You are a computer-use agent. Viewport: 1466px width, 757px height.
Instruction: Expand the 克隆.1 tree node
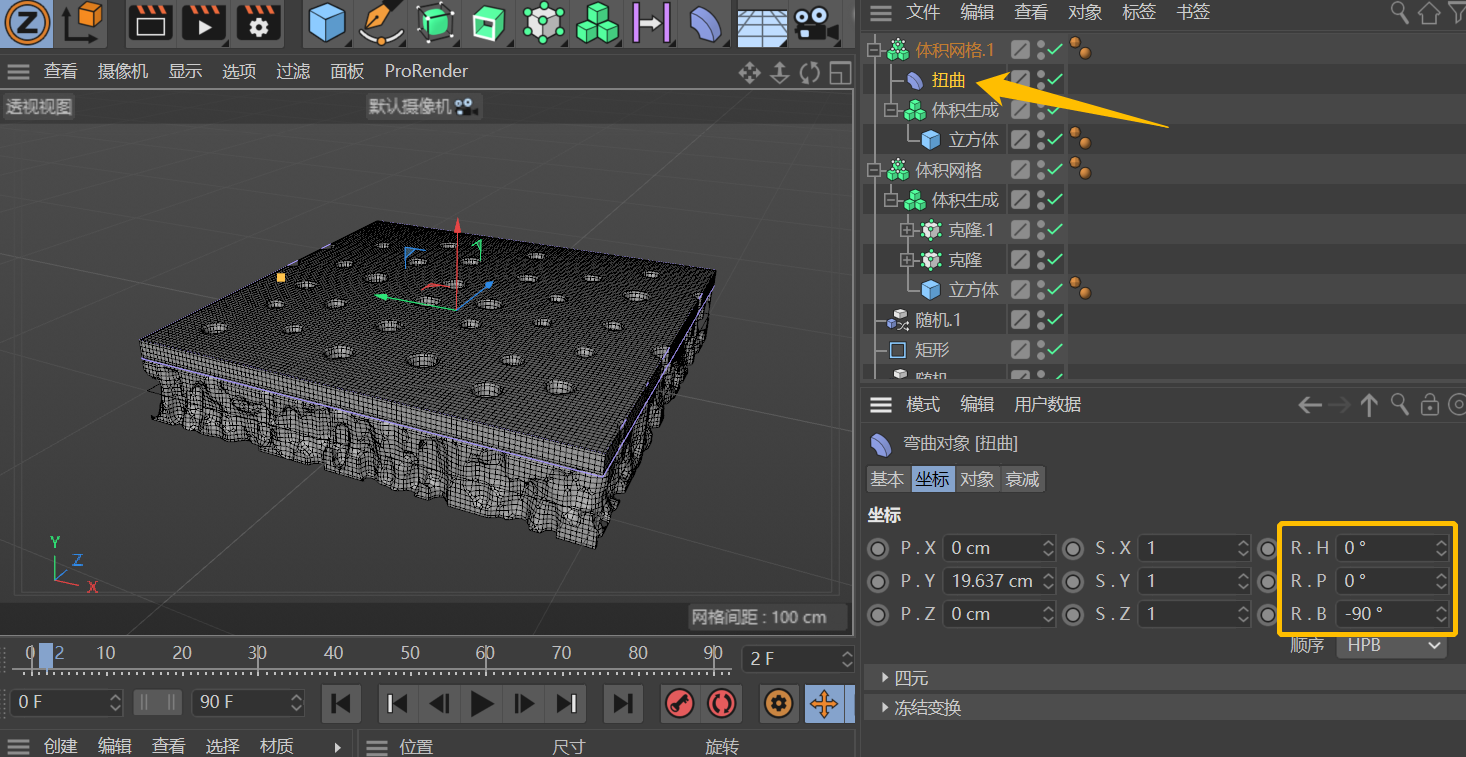[907, 230]
